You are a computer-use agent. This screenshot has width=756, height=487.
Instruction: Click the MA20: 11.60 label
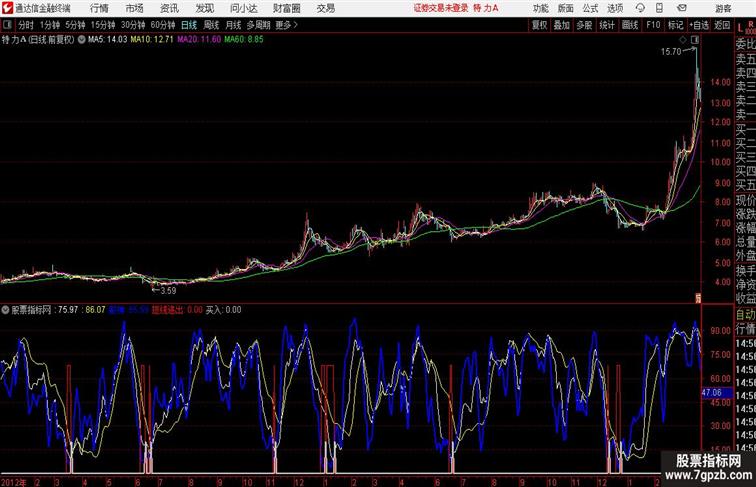pos(199,40)
